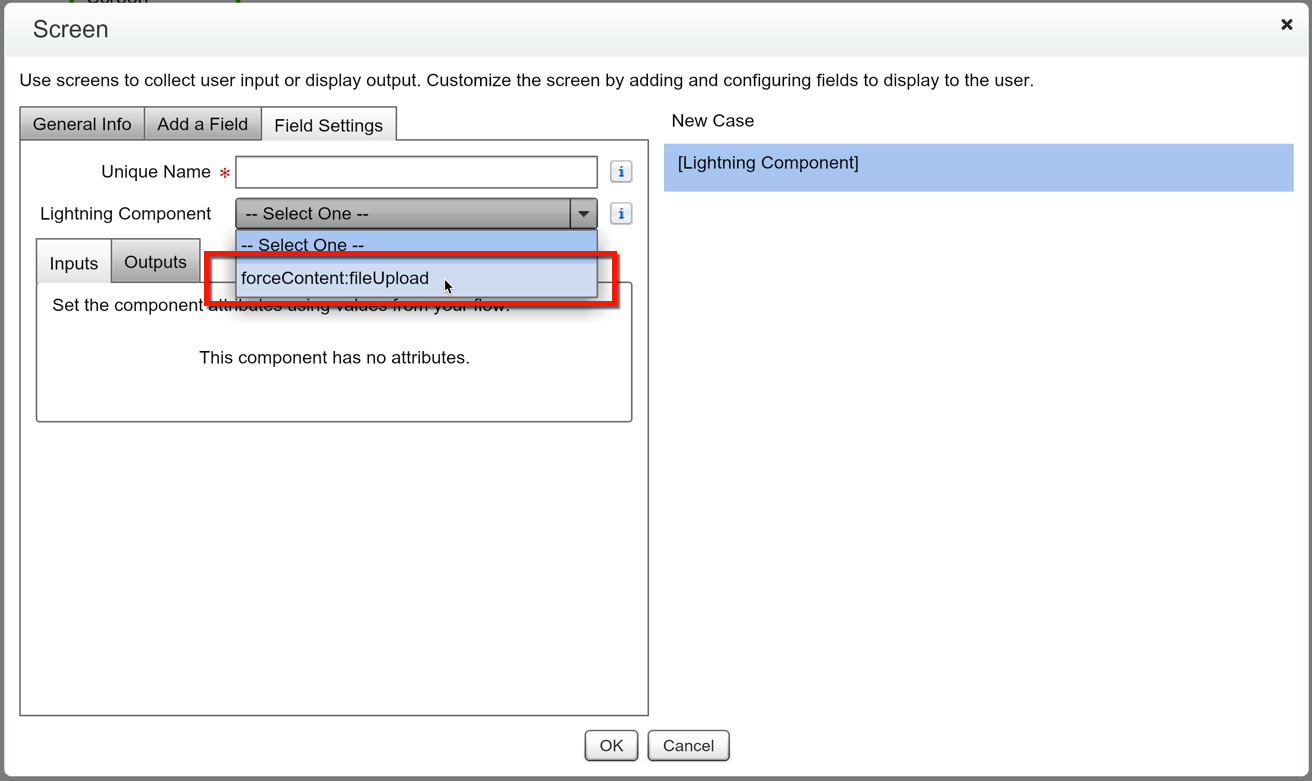Open the Inputs tab
Viewport: 1312px width, 781px height.
(72, 263)
